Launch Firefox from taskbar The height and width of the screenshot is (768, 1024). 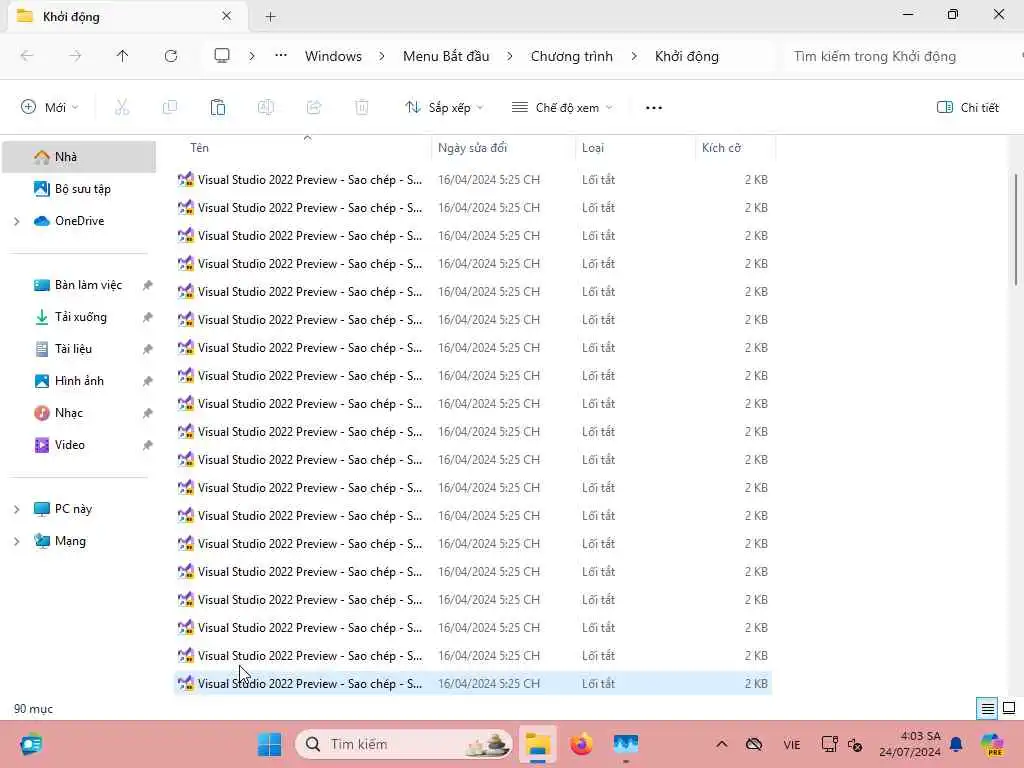[x=581, y=744]
